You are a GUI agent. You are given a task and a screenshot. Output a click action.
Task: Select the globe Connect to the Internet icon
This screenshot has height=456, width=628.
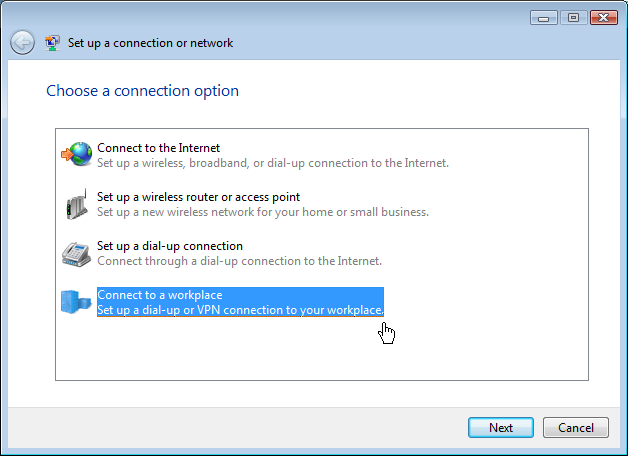(77, 154)
